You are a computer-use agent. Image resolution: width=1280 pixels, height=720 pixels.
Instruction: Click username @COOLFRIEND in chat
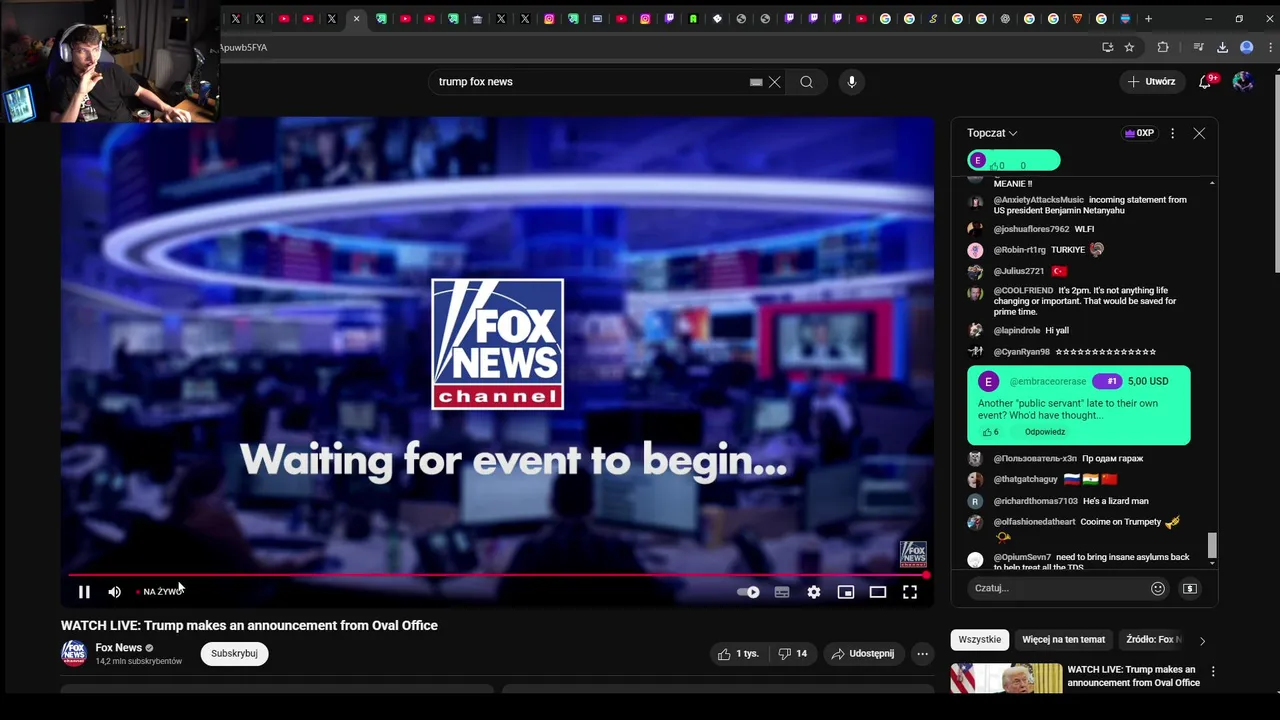[1023, 291]
